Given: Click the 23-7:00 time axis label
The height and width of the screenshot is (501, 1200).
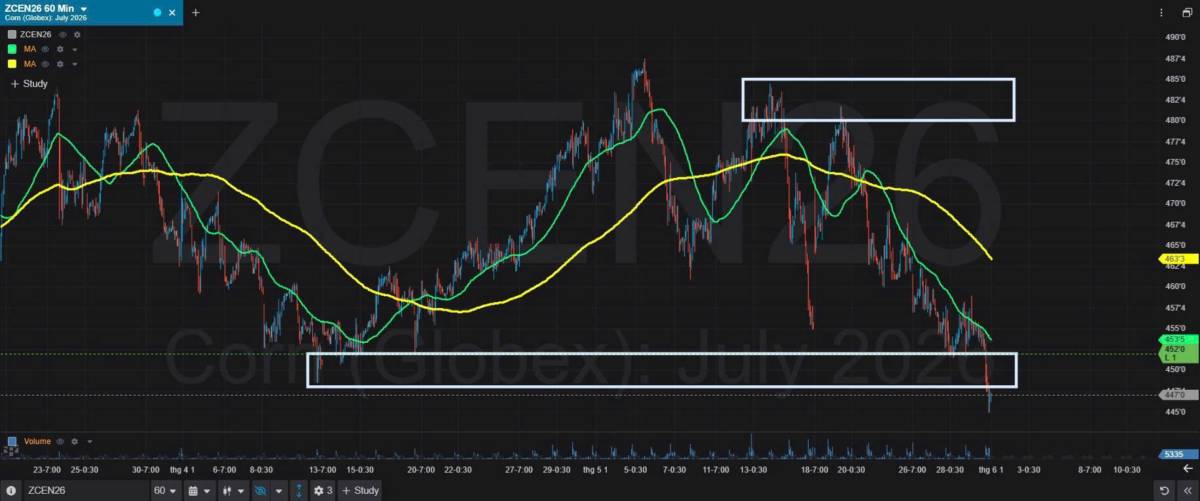Looking at the screenshot, I should point(46,469).
